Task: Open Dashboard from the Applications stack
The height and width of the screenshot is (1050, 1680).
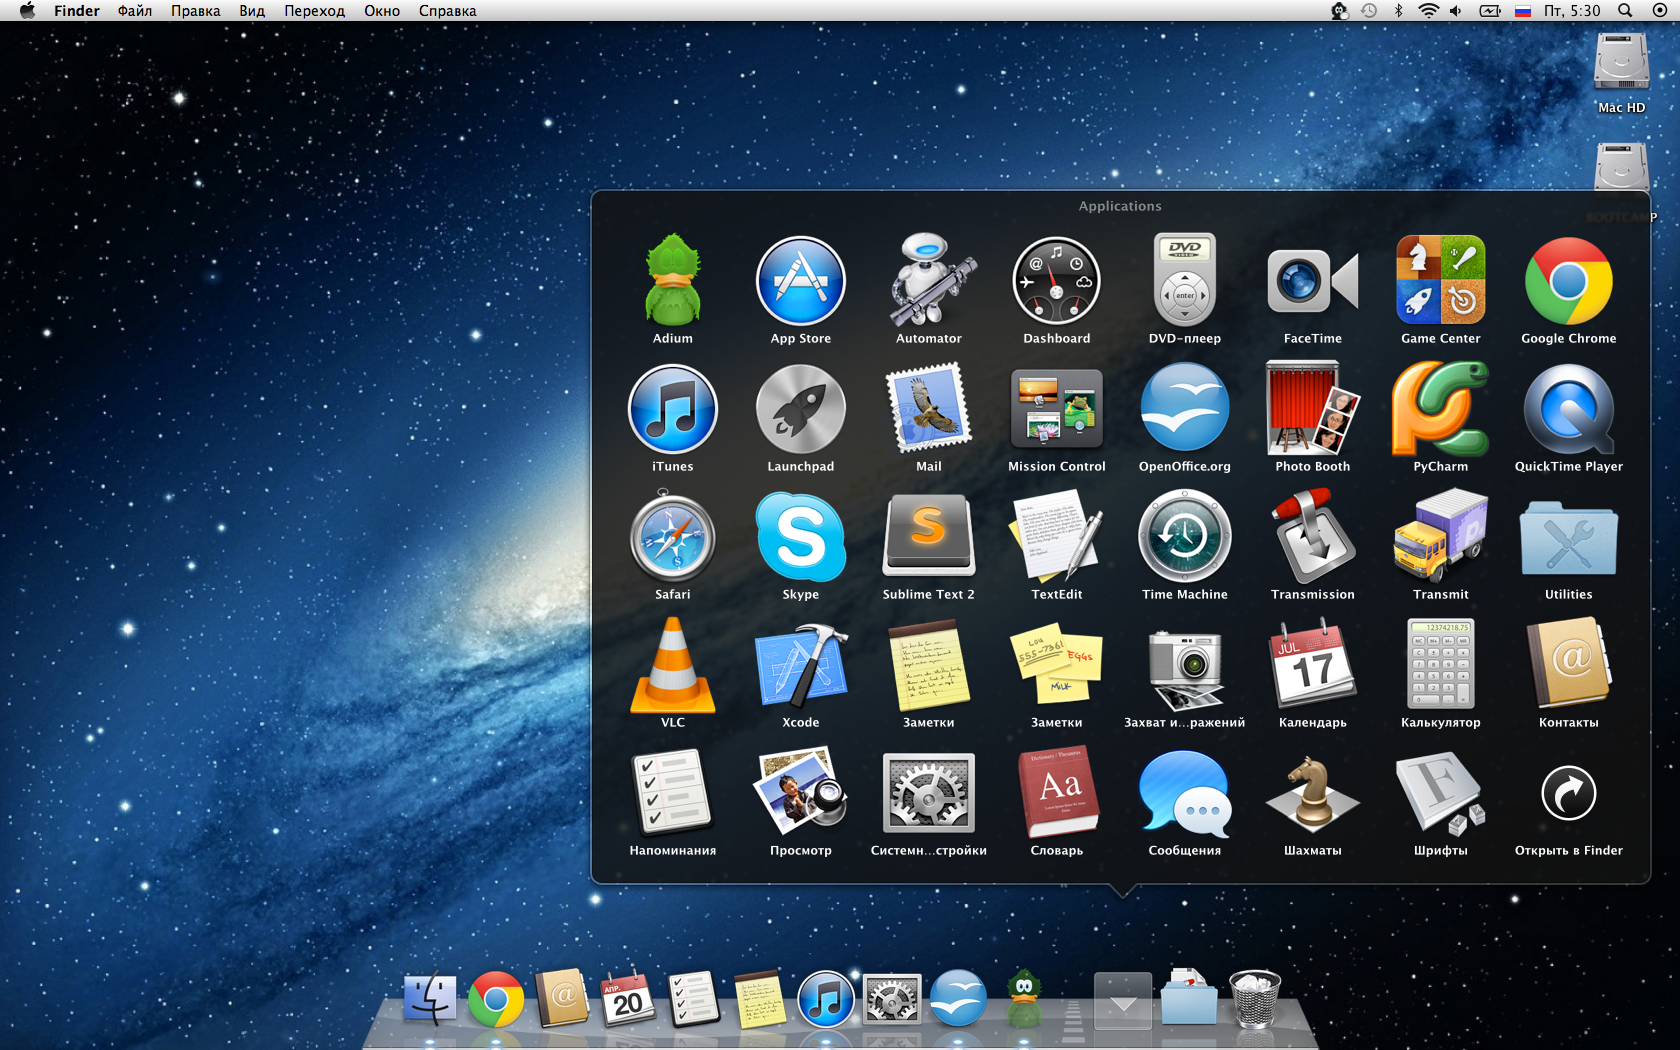Action: 1057,281
